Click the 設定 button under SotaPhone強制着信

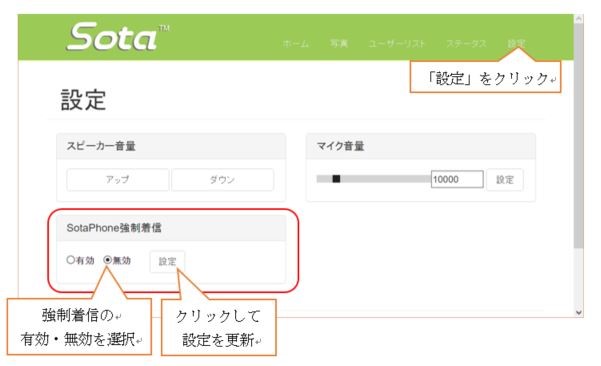167,261
